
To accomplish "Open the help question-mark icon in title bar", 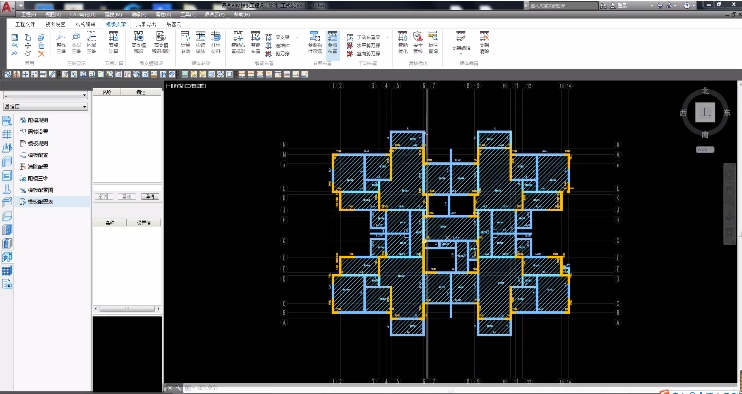I will [x=687, y=5].
